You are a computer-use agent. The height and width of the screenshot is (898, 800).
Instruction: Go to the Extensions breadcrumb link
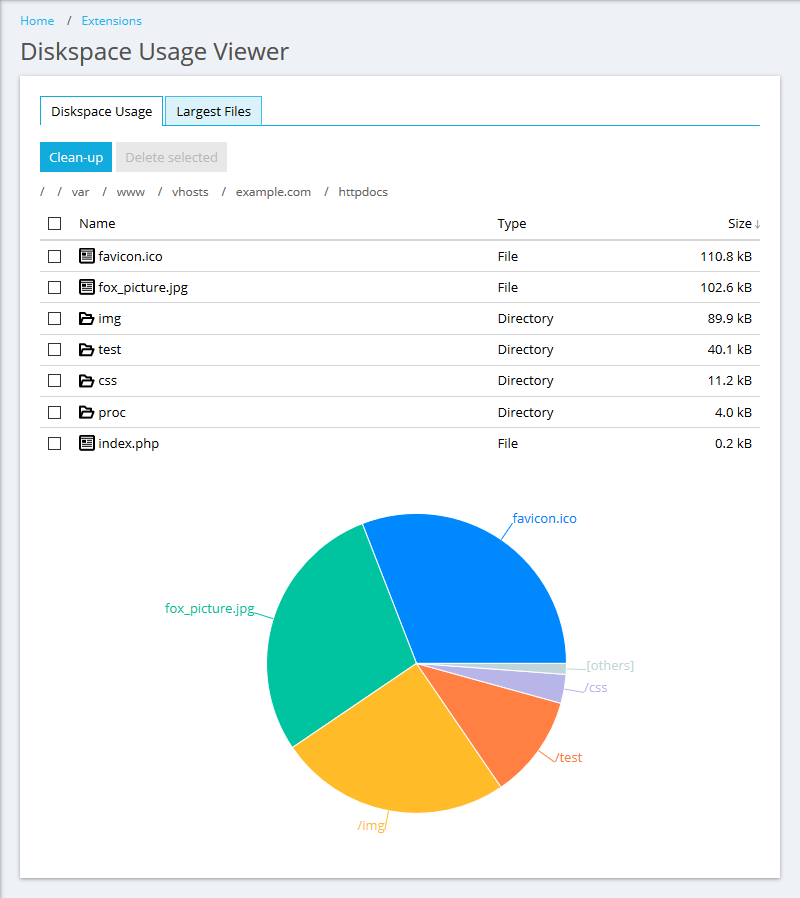point(111,21)
